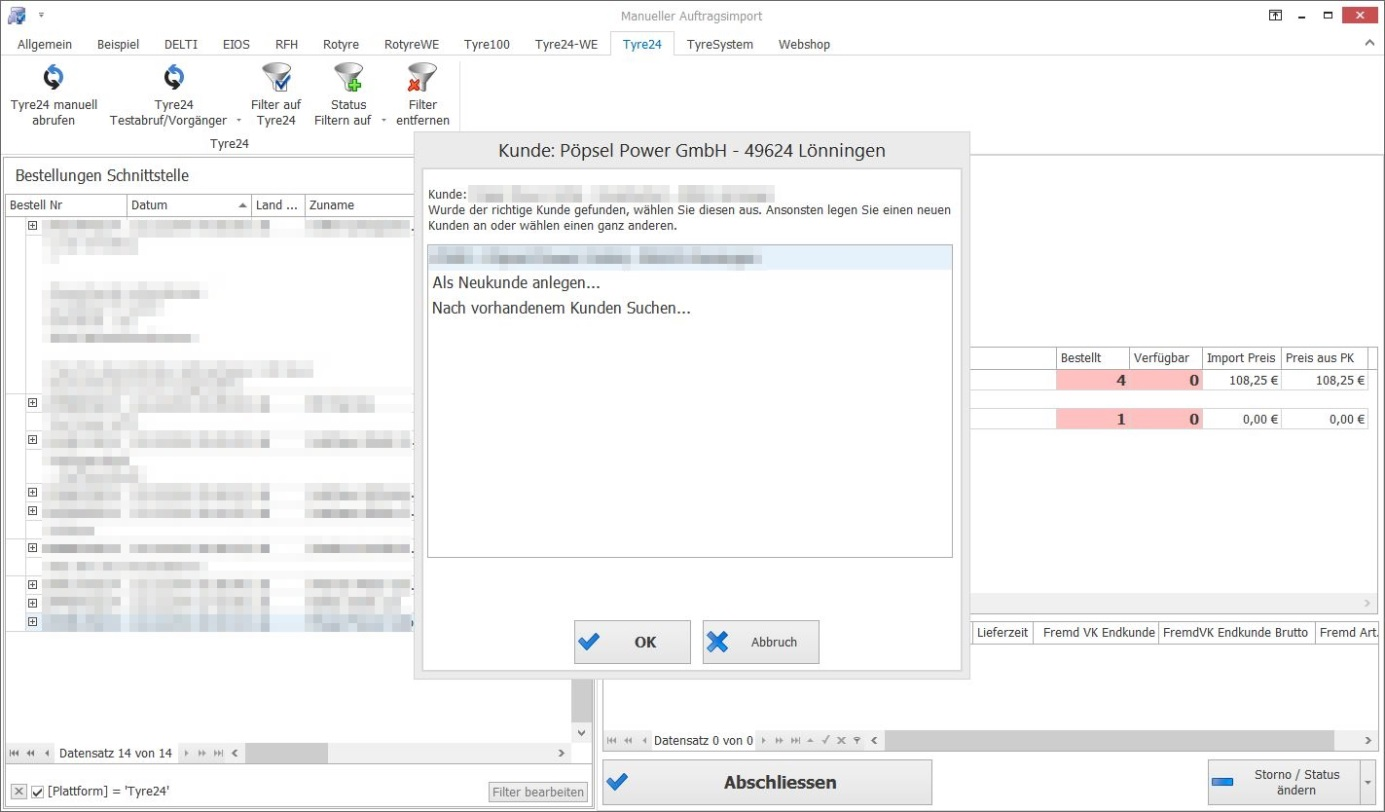Go to previous record in the Datensatz 0 von 0 navigator
Image resolution: width=1385 pixels, height=812 pixels.
pos(644,741)
